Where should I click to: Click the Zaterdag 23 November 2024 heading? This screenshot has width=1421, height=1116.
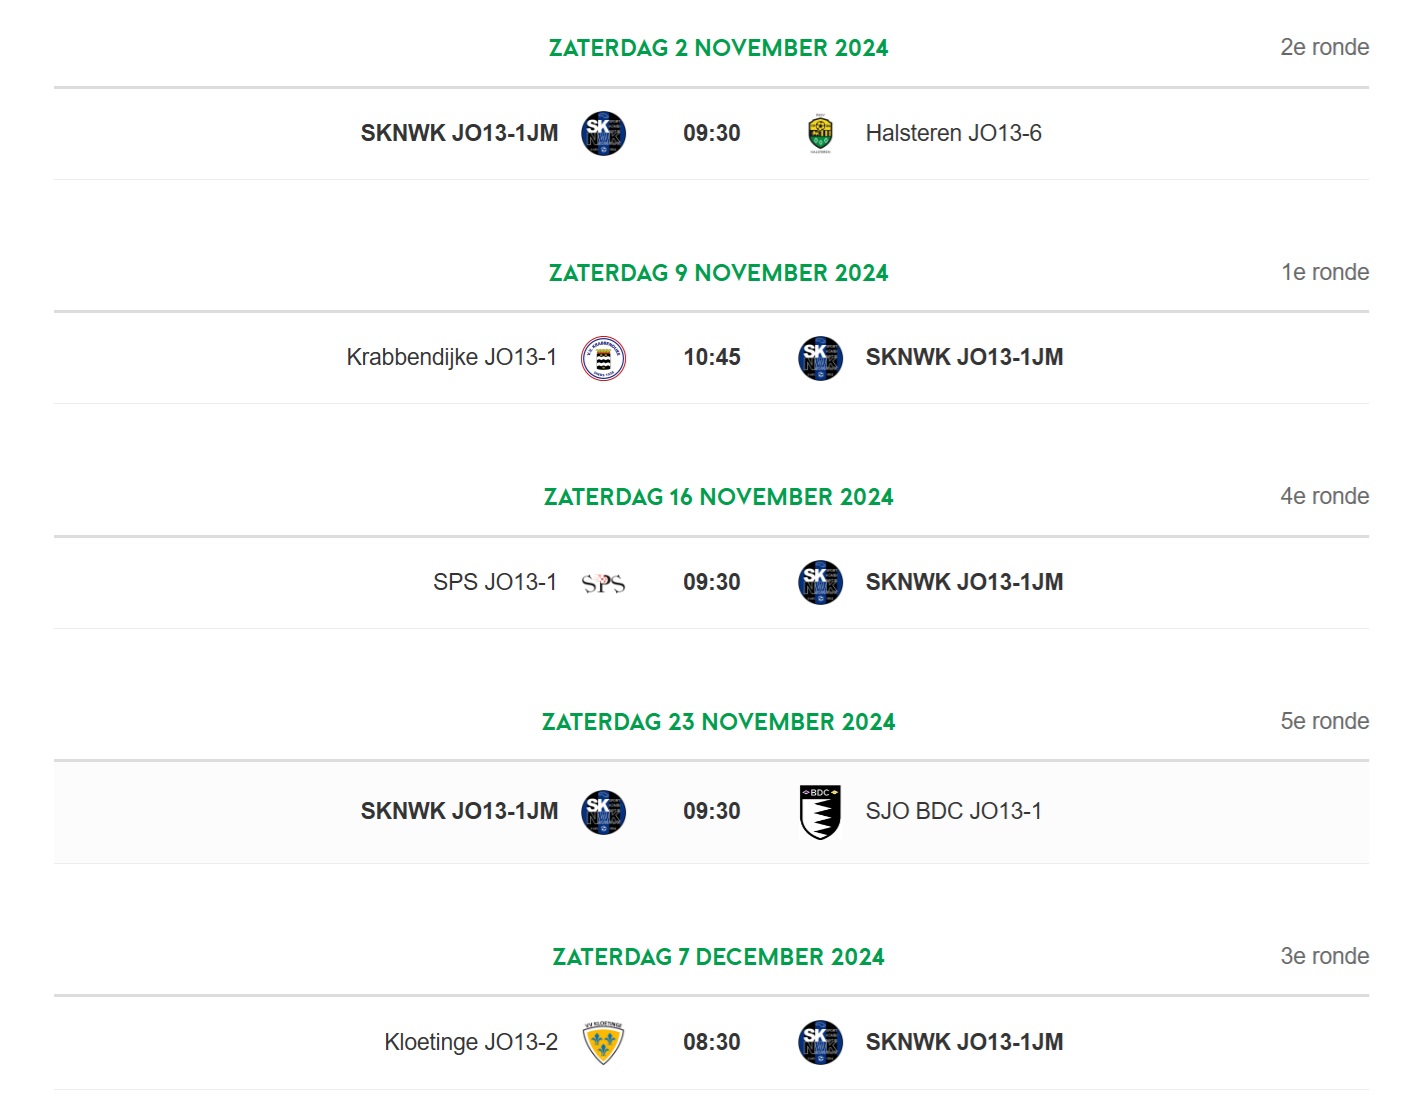tap(718, 722)
